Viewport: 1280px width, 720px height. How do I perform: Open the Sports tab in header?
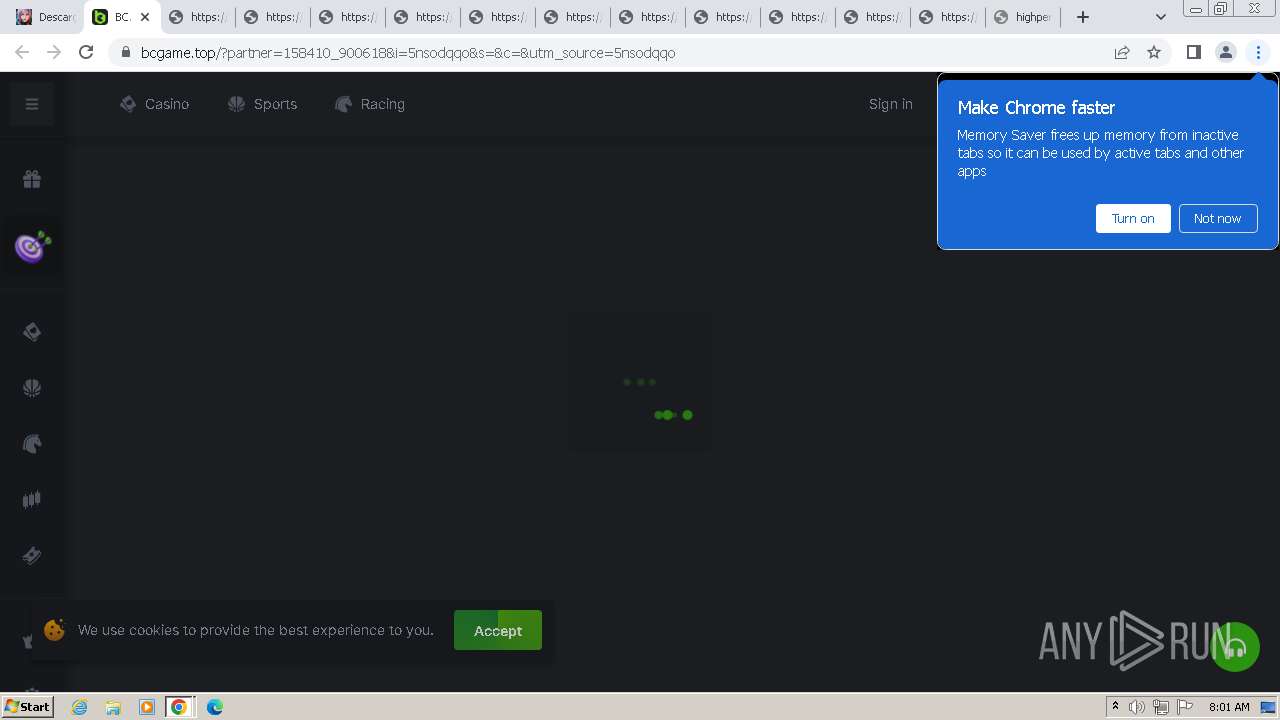click(x=263, y=104)
